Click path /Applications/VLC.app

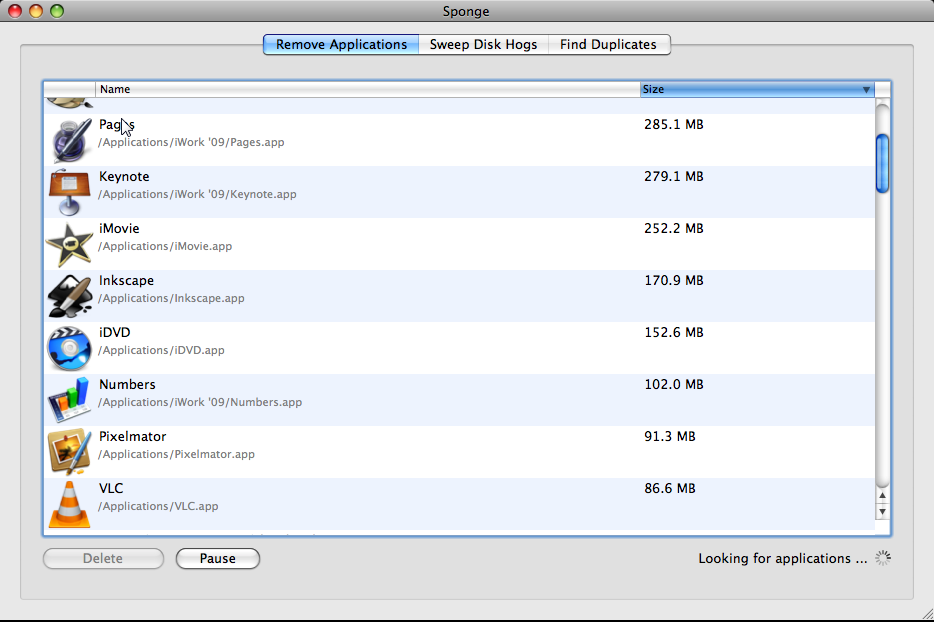158,506
